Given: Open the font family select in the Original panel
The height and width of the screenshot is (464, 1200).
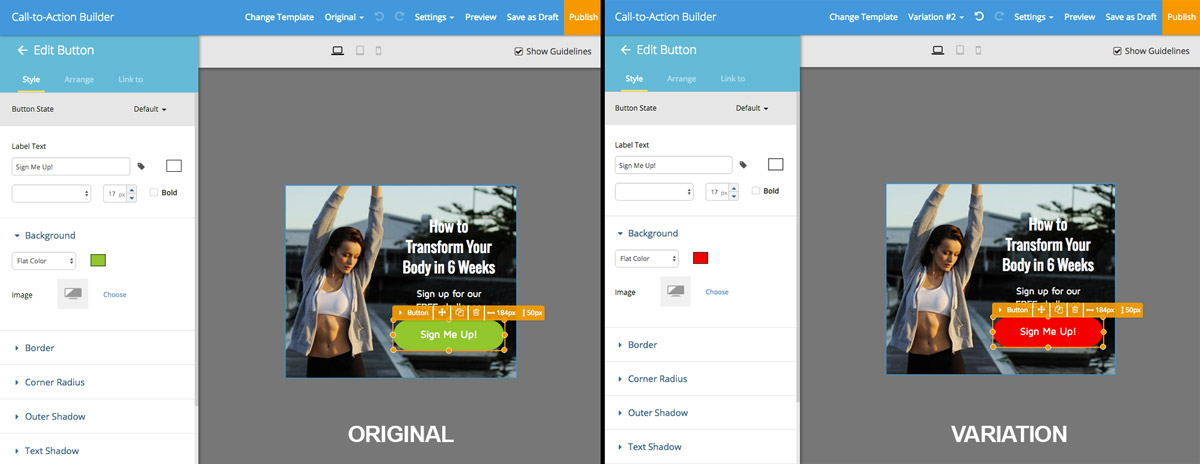Looking at the screenshot, I should point(52,193).
